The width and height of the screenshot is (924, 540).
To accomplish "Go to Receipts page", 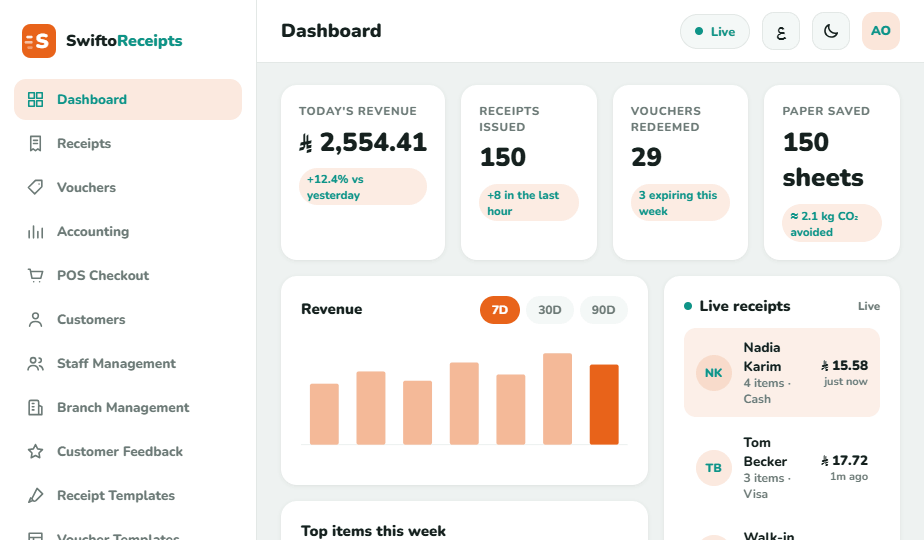I will tap(128, 143).
